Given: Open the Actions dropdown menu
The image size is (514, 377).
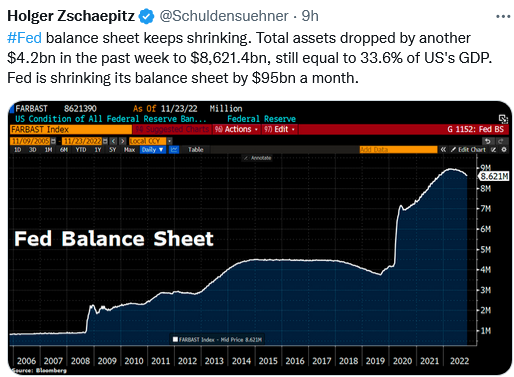Looking at the screenshot, I should point(236,129).
